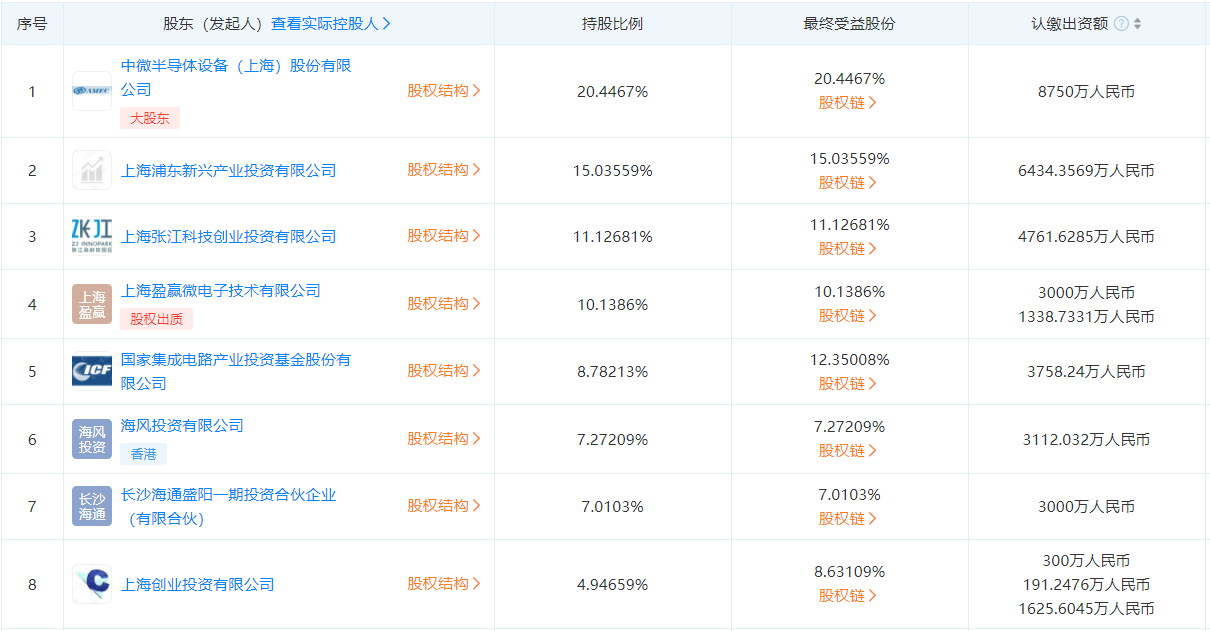Viewport: 1210px width, 631px height.
Task: Click the help question-mark icon beside 认缴出资额
Action: [1121, 24]
